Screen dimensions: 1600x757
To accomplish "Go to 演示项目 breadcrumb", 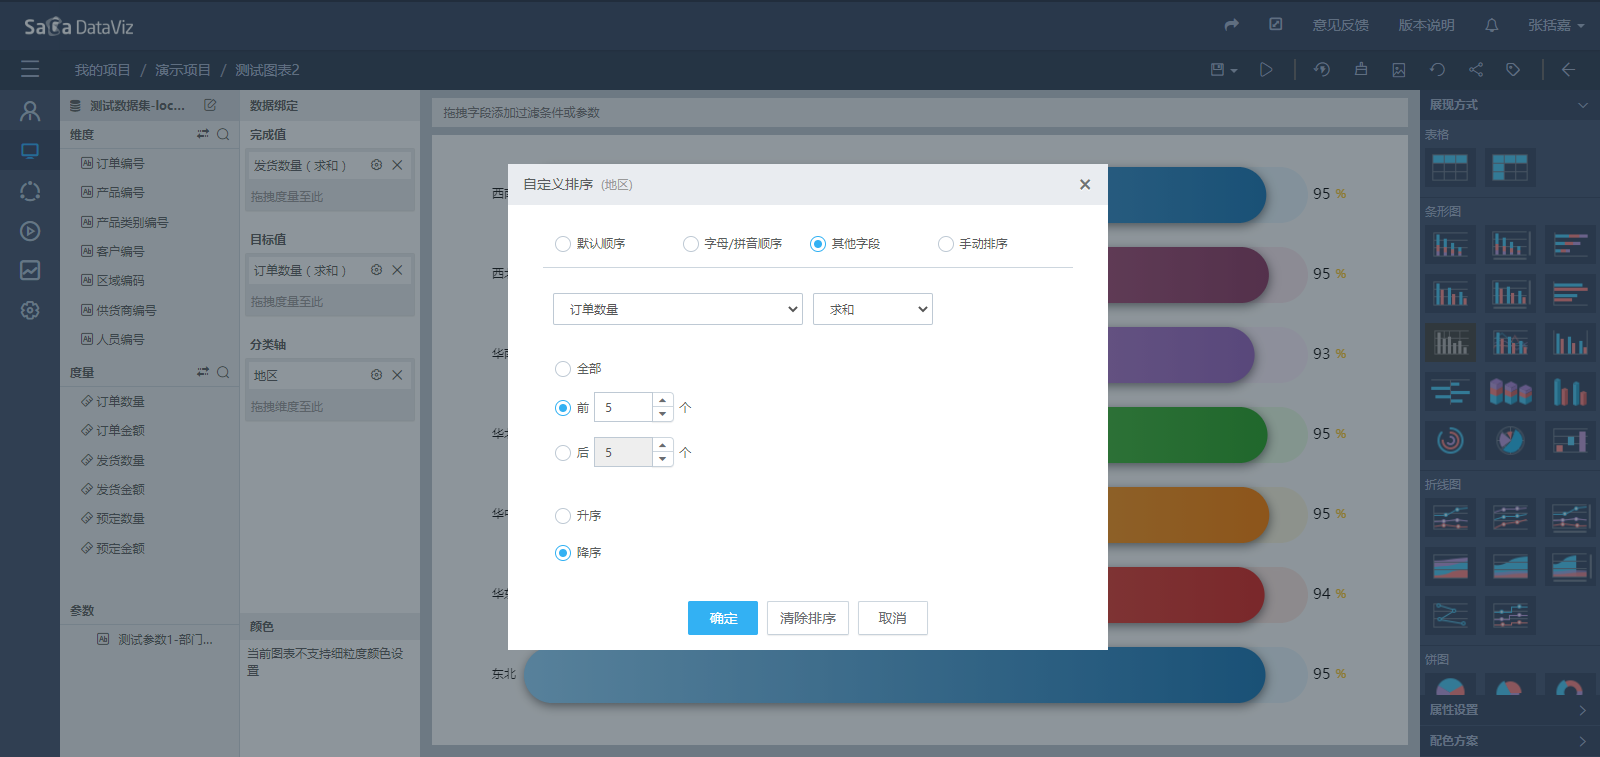I will tap(183, 70).
